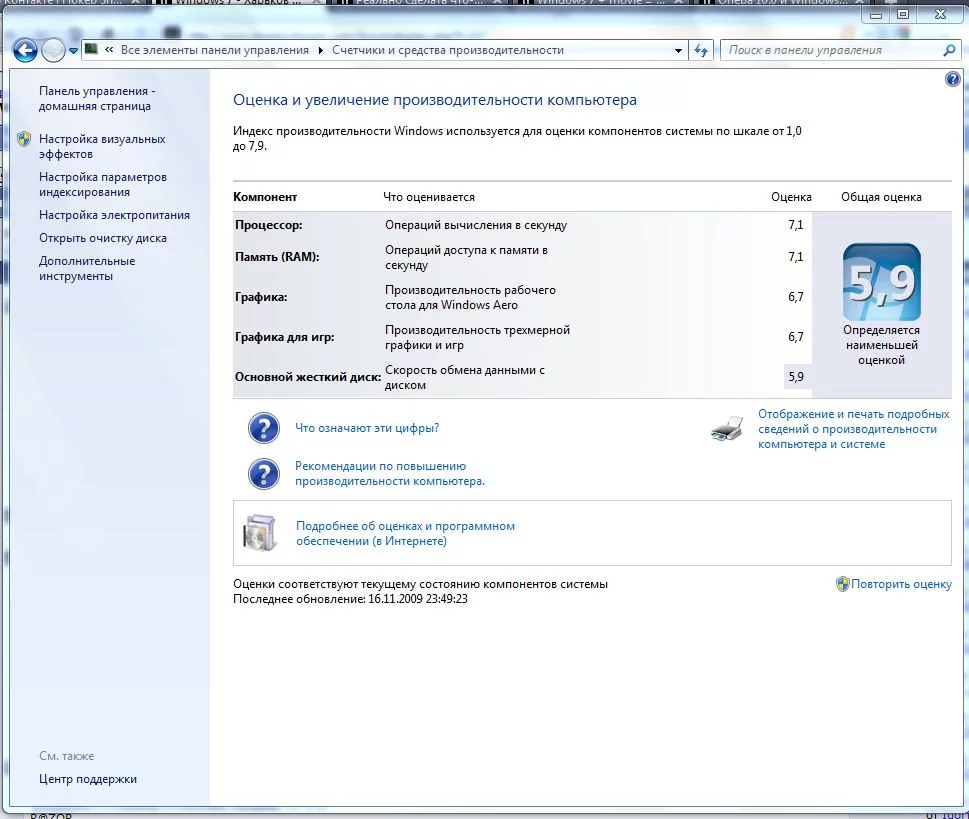
Task: Select the "Память (RAM):" row label
Action: click(x=277, y=257)
